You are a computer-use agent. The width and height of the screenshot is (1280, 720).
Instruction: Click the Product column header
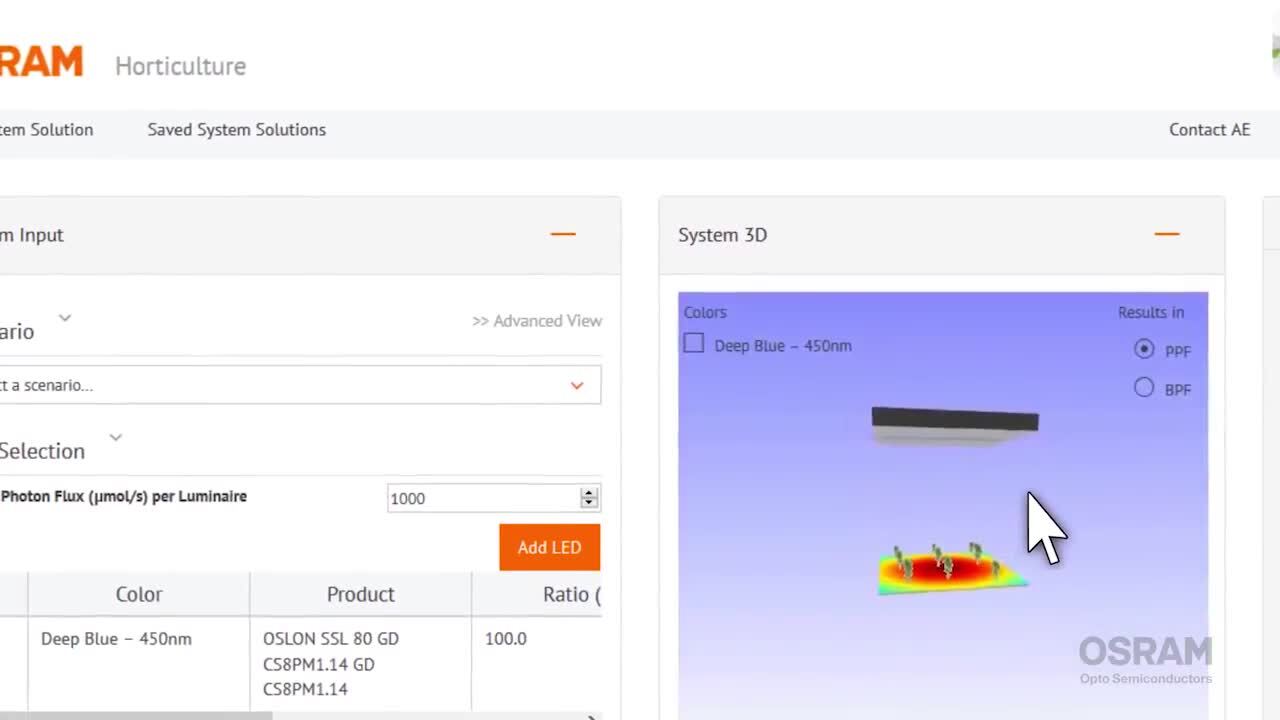(x=361, y=594)
